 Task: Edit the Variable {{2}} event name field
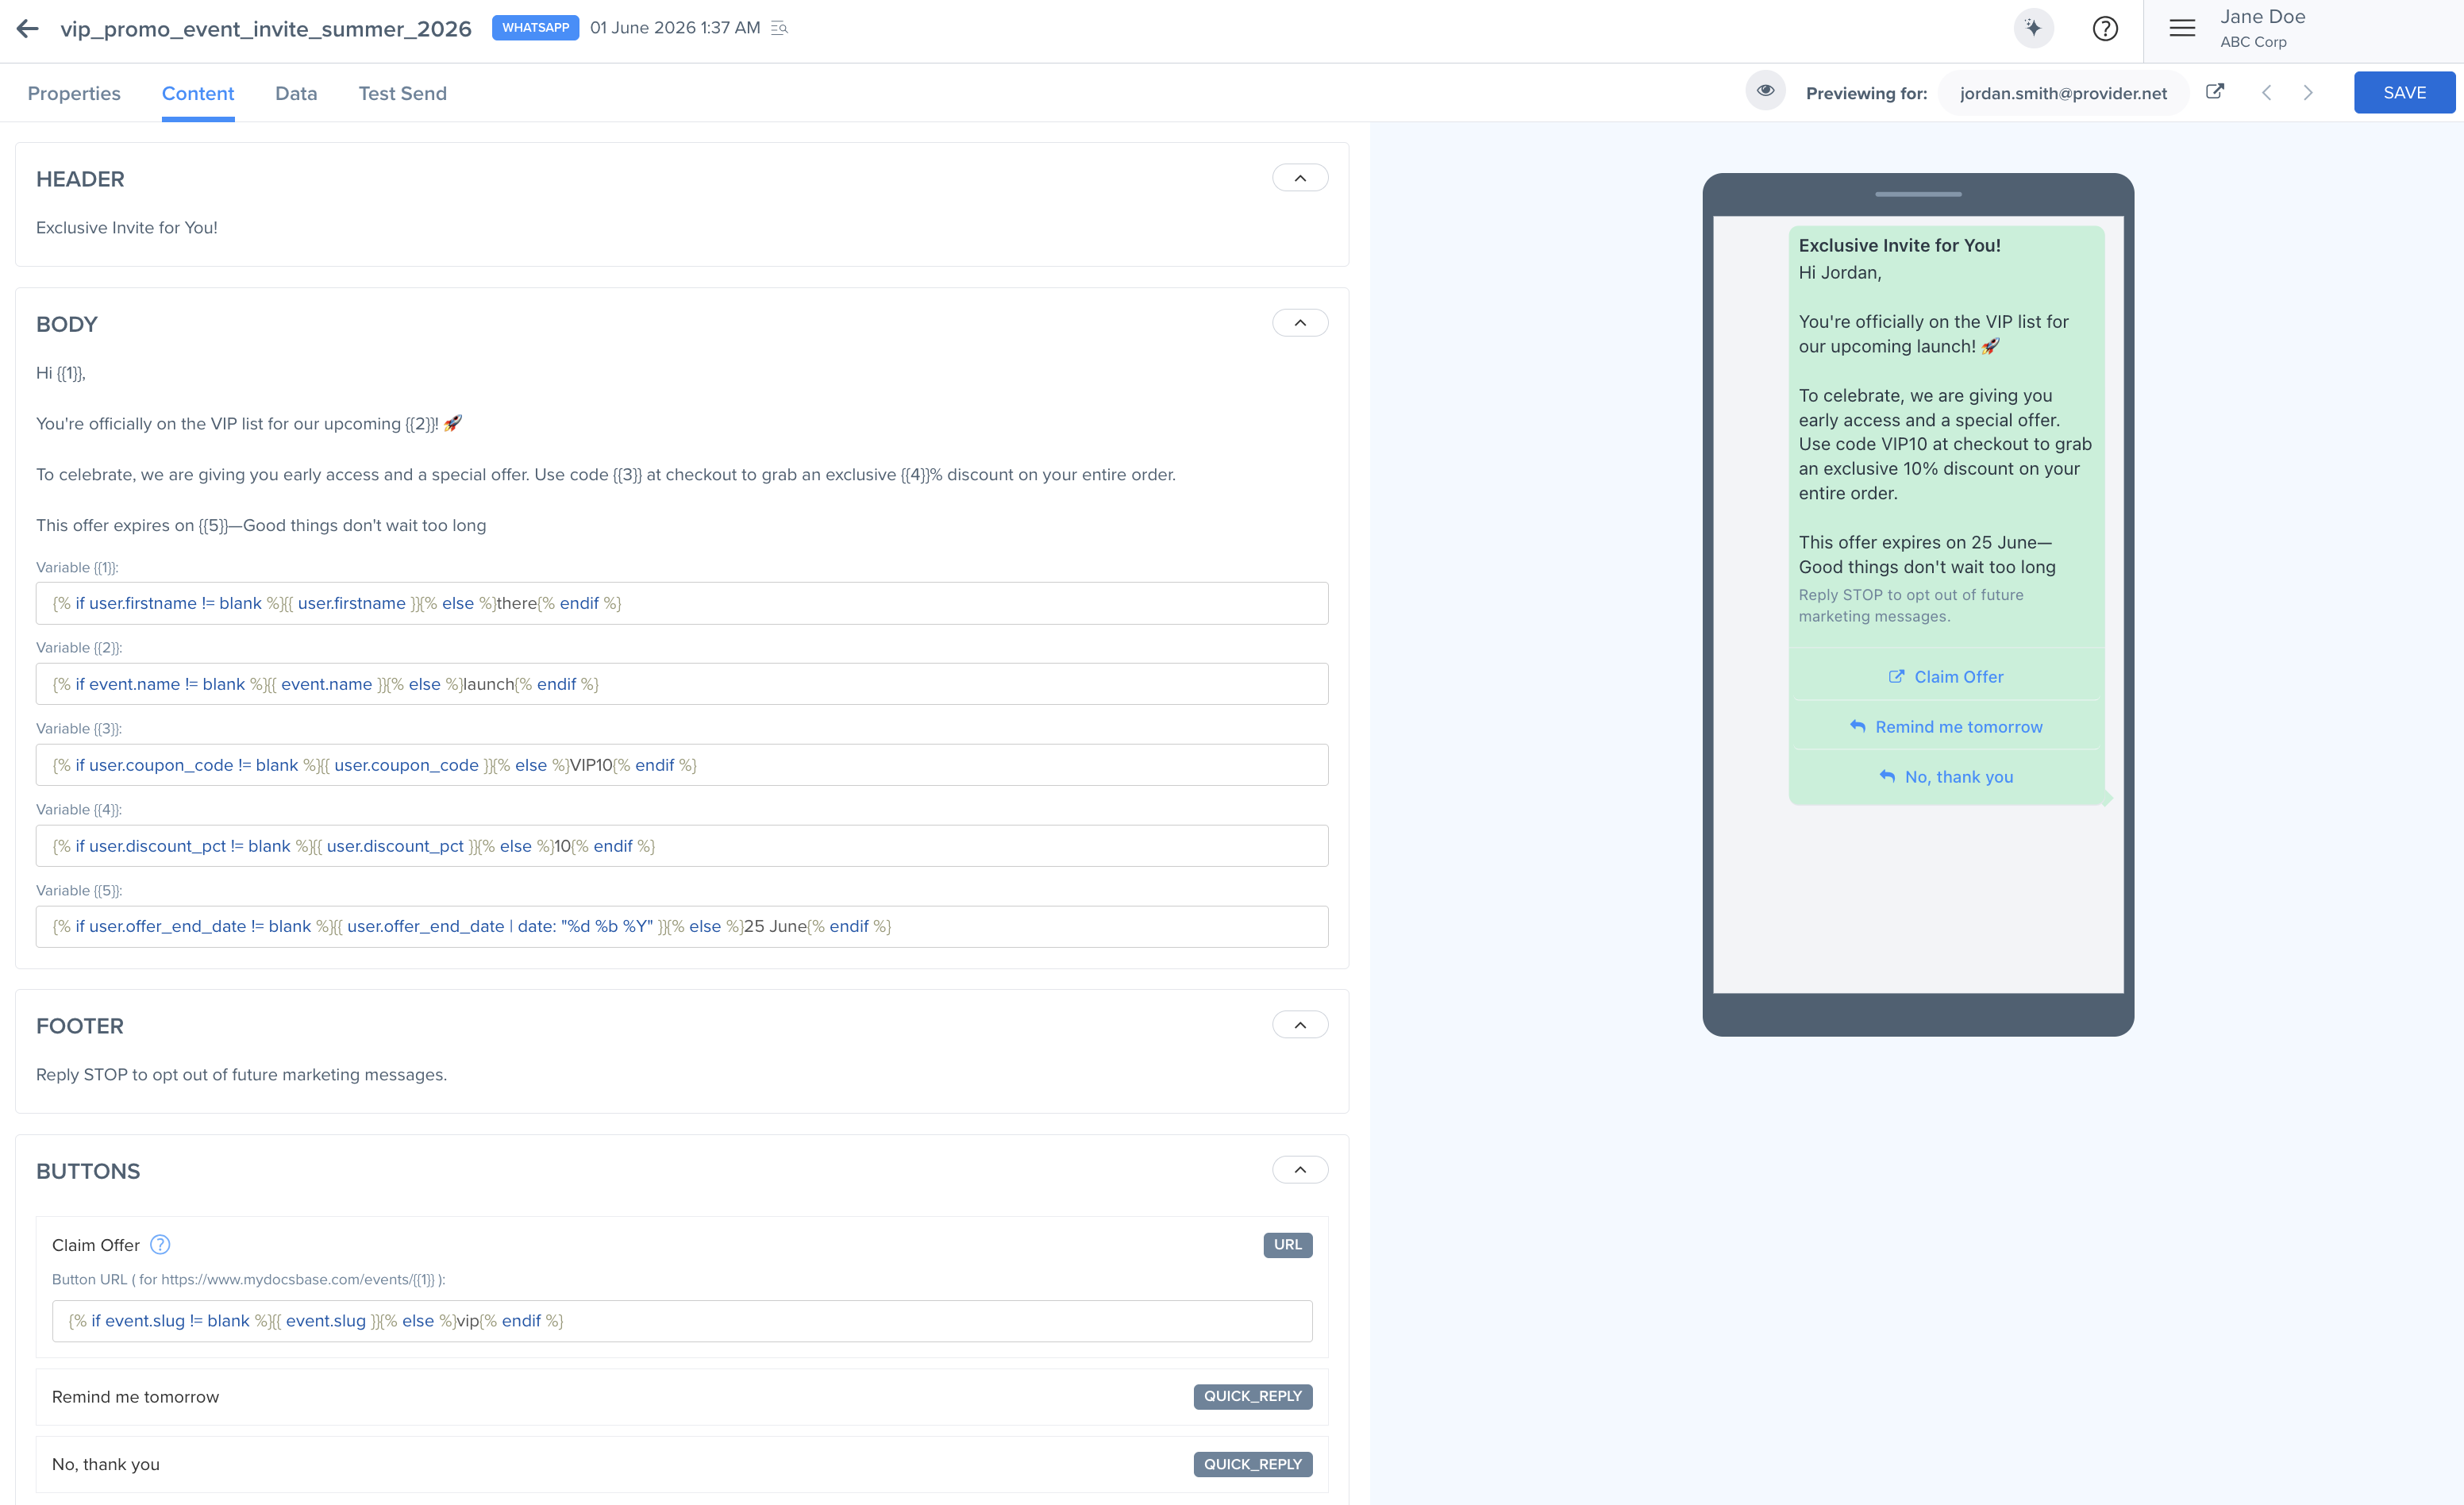pyautogui.click(x=682, y=684)
